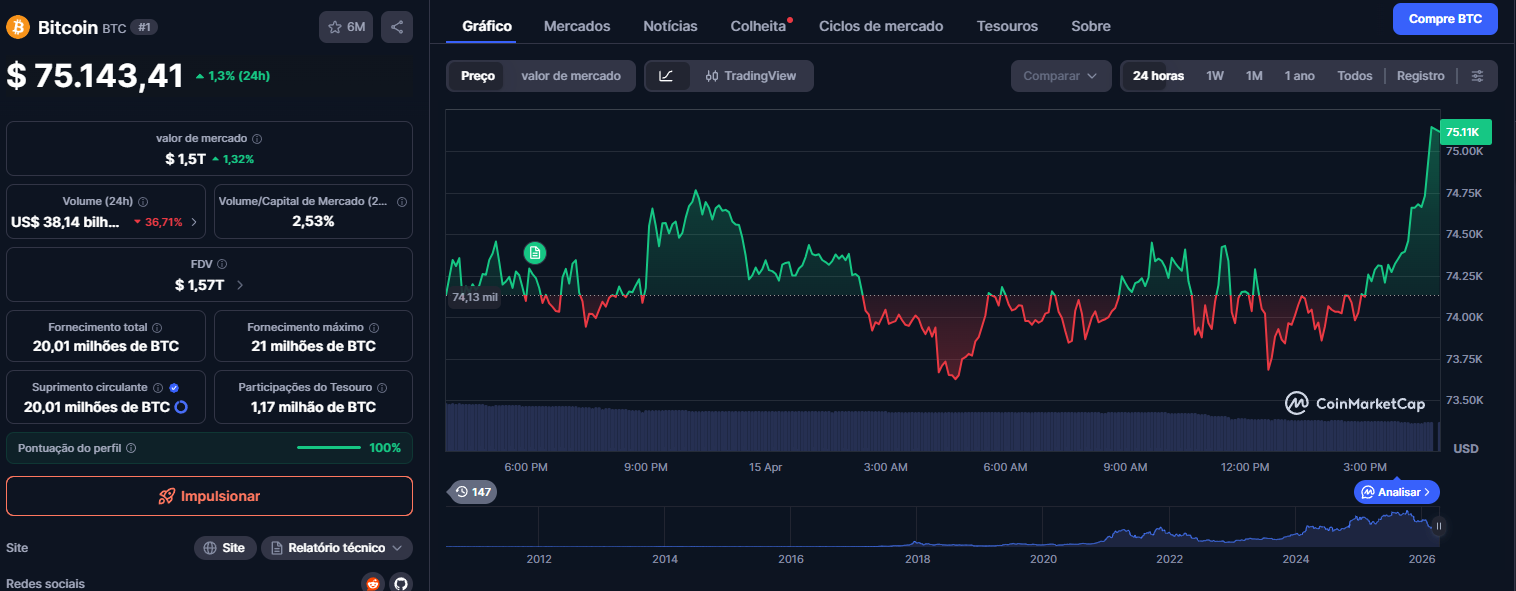Click the CoinMarketCap logo on chart

1355,404
